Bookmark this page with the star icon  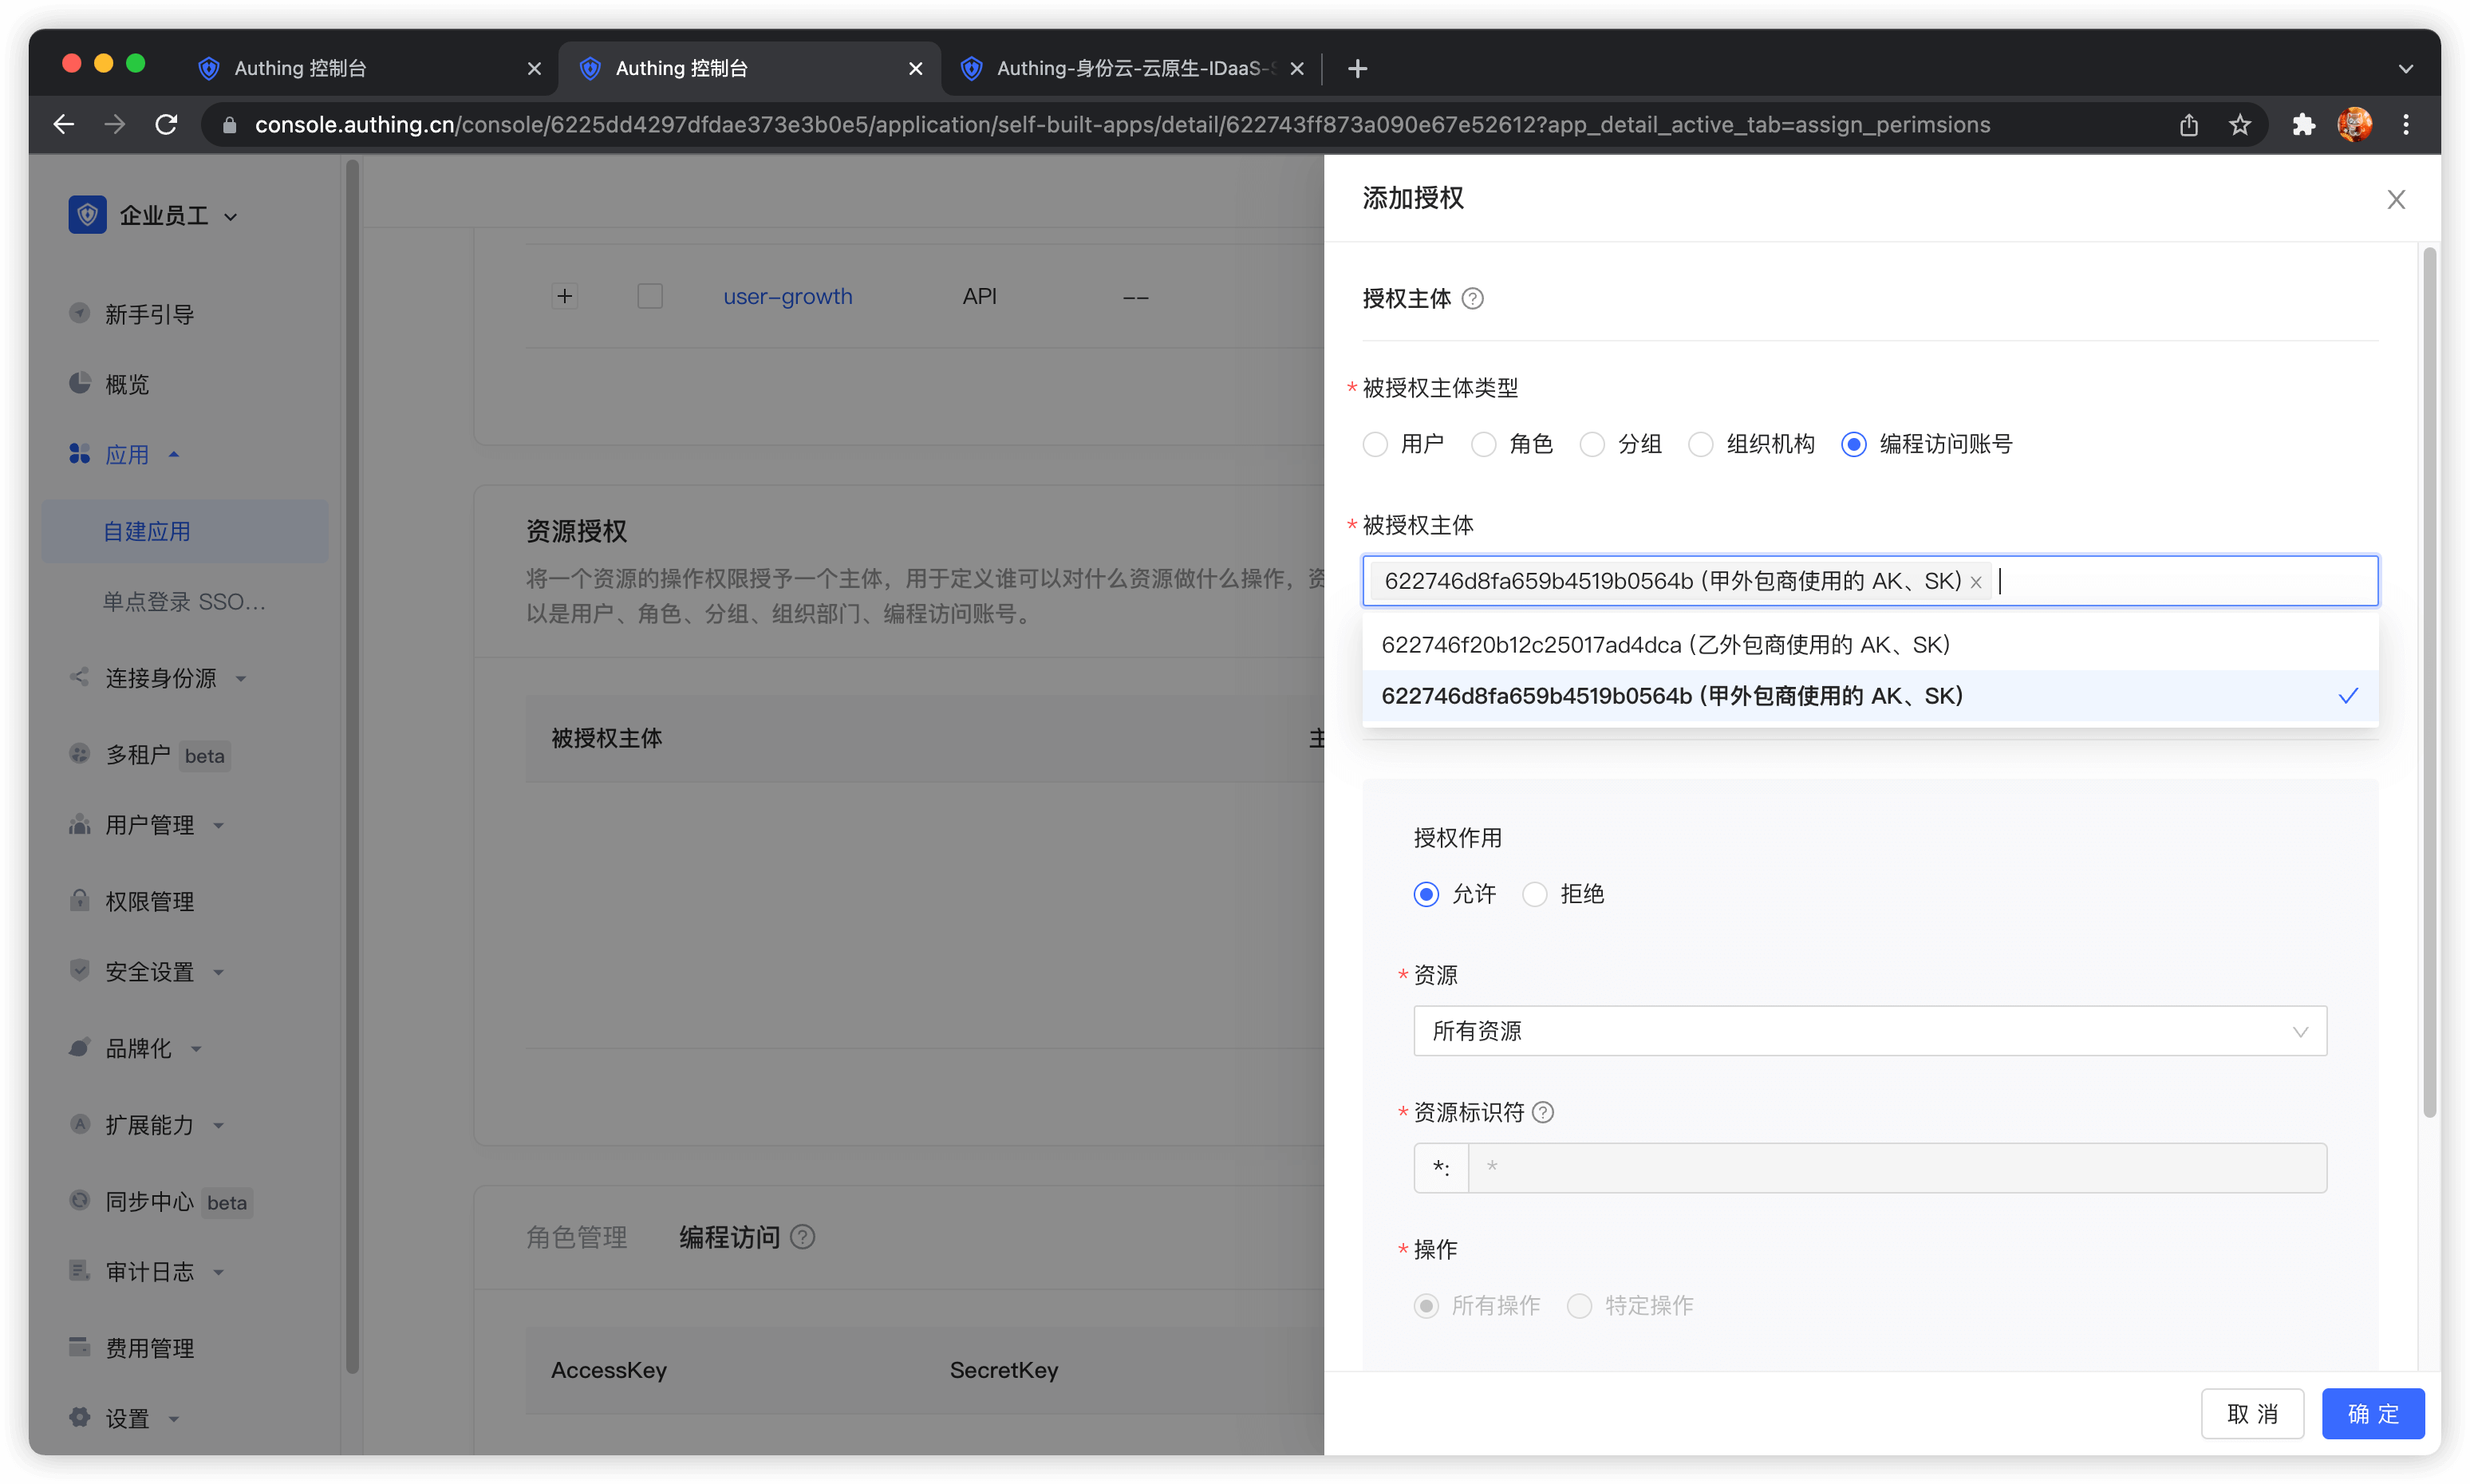pyautogui.click(x=2240, y=124)
